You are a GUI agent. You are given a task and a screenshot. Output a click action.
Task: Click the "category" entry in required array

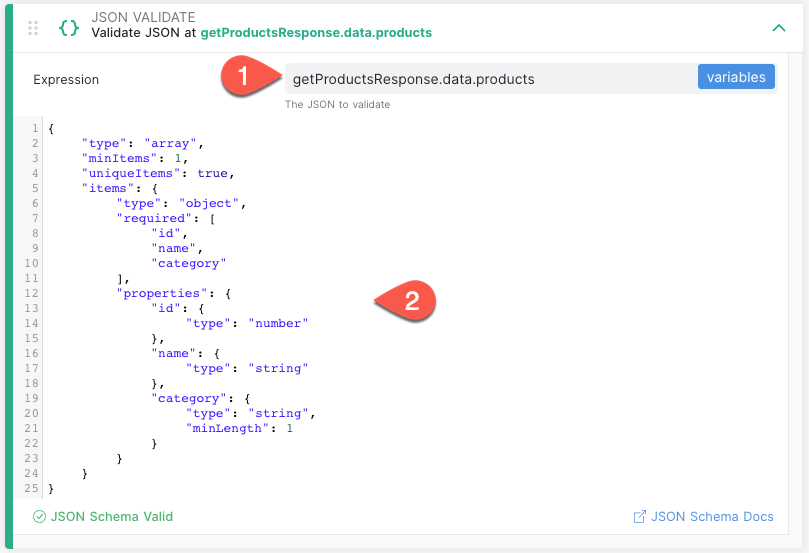click(188, 263)
